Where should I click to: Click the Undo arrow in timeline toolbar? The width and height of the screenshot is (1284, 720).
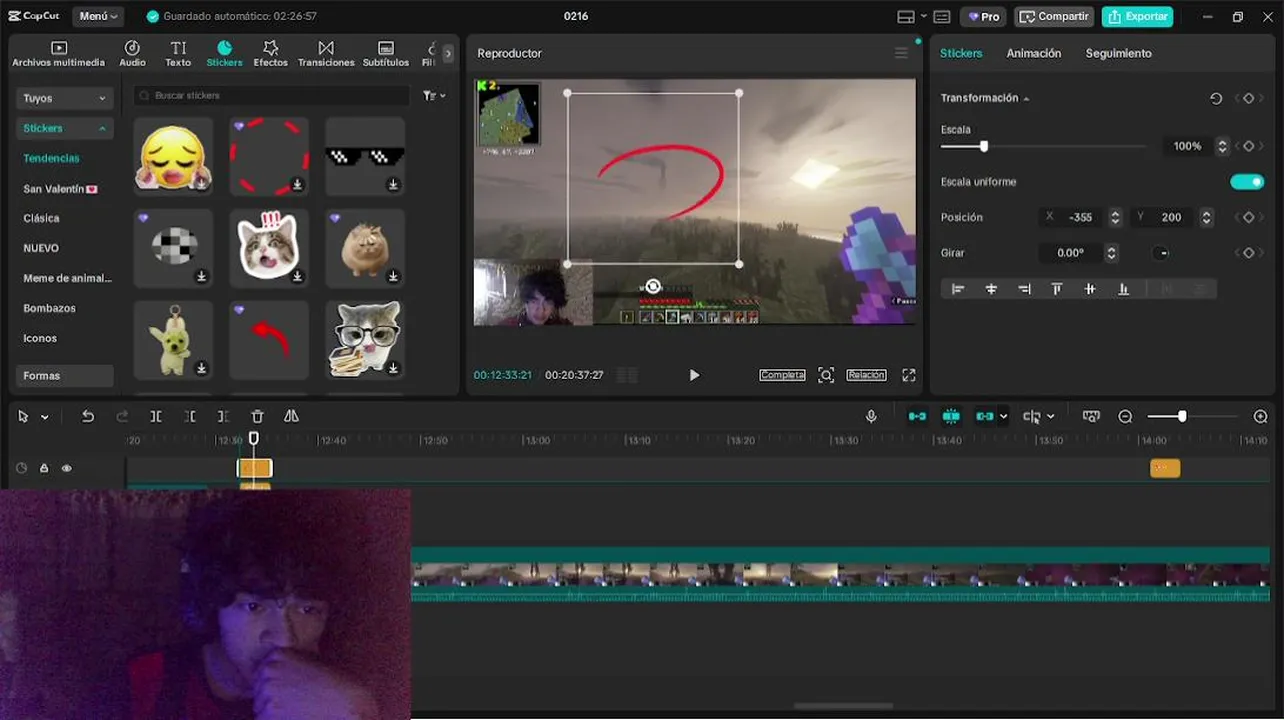point(88,416)
